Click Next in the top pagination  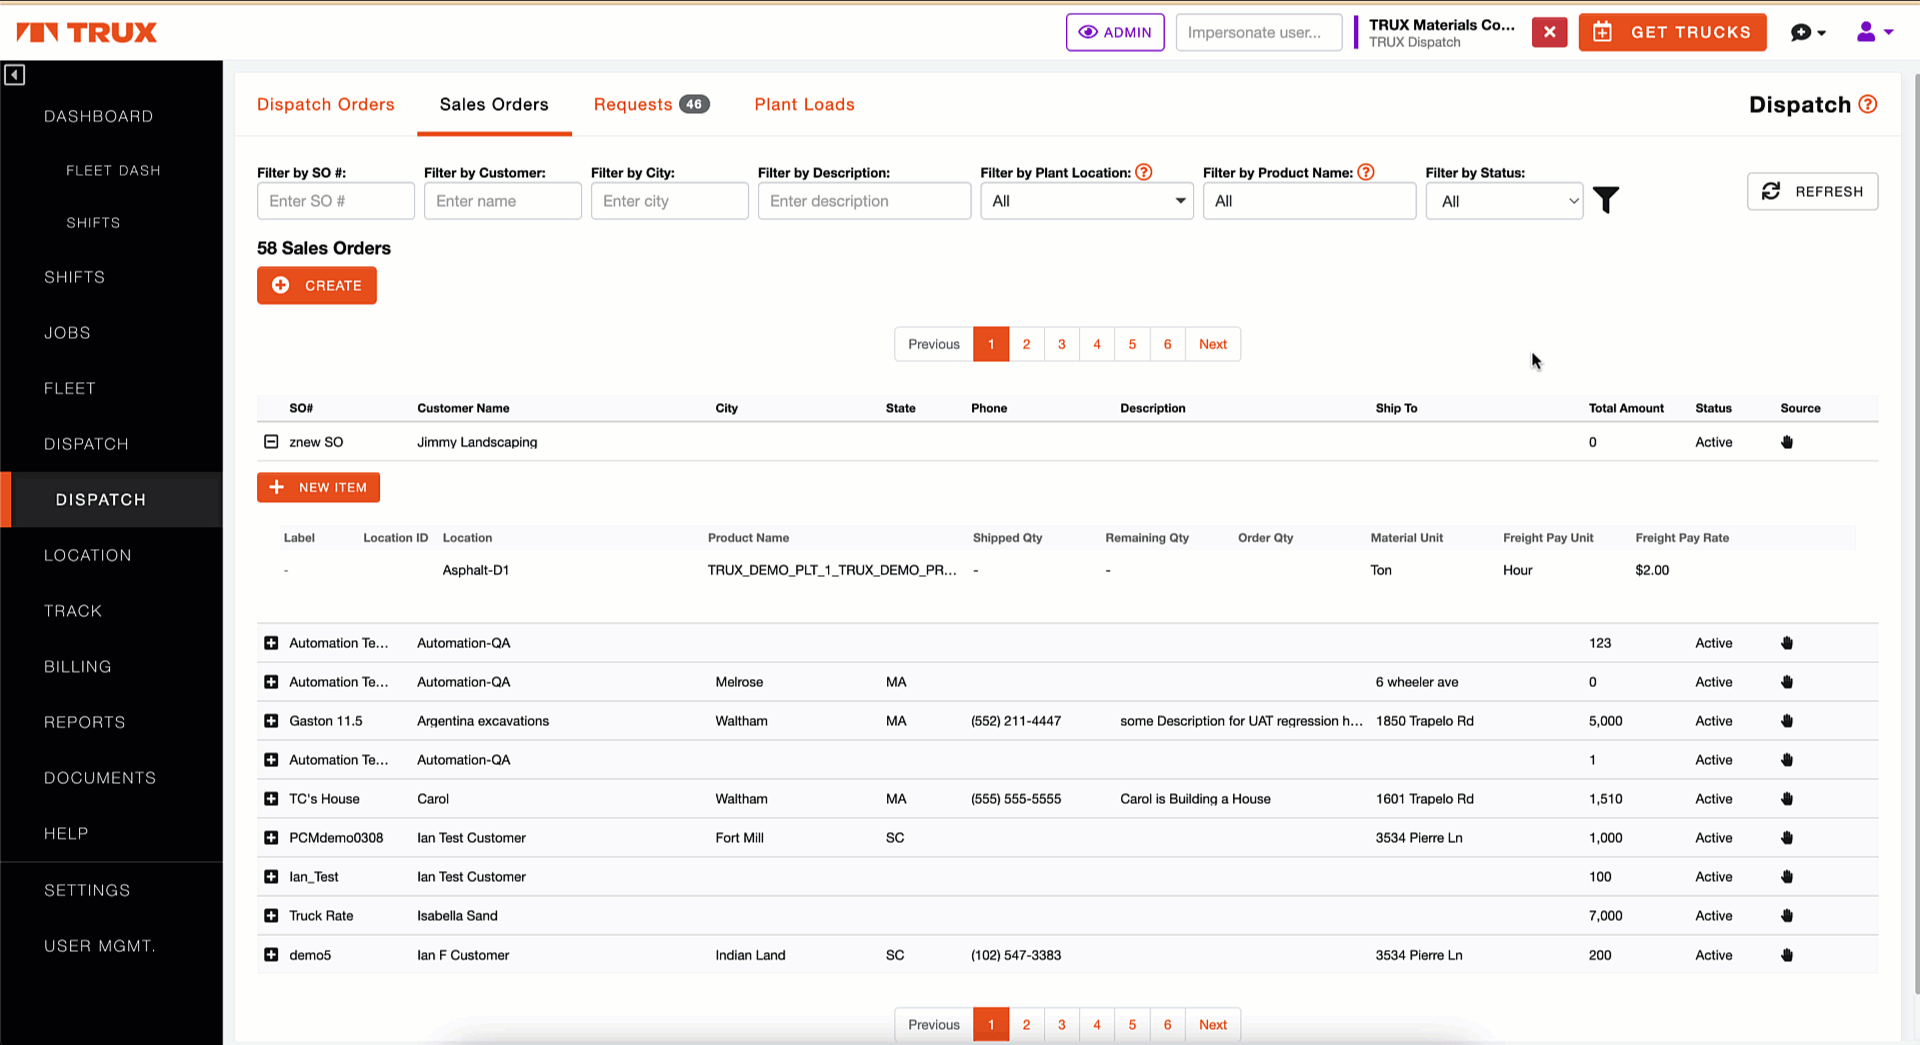(x=1213, y=344)
